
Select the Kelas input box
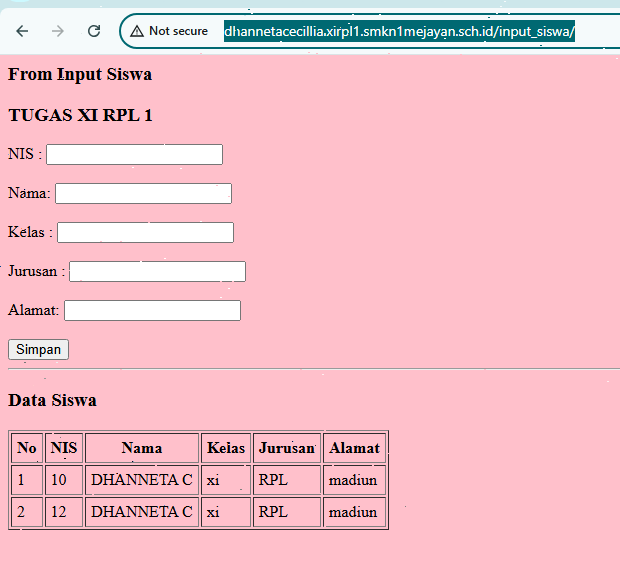click(145, 232)
